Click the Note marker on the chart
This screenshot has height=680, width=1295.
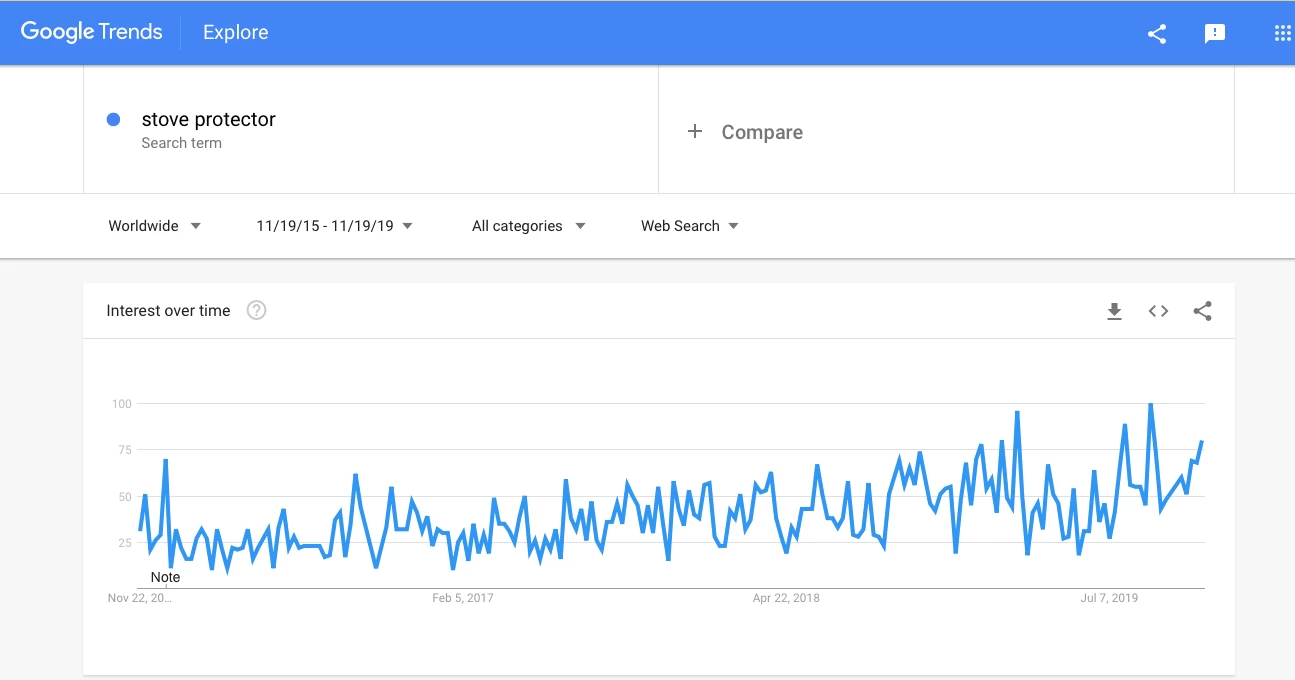(x=165, y=577)
